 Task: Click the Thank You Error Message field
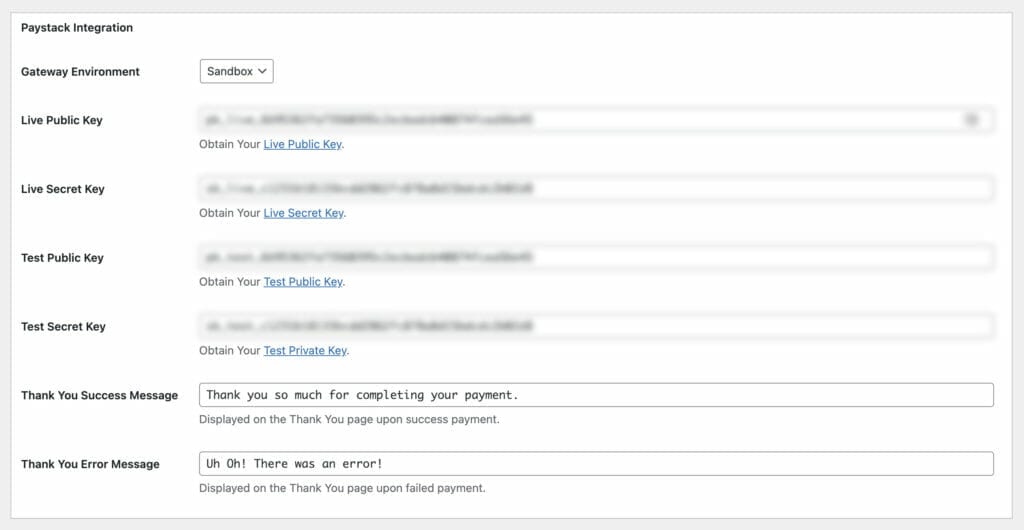pyautogui.click(x=596, y=464)
